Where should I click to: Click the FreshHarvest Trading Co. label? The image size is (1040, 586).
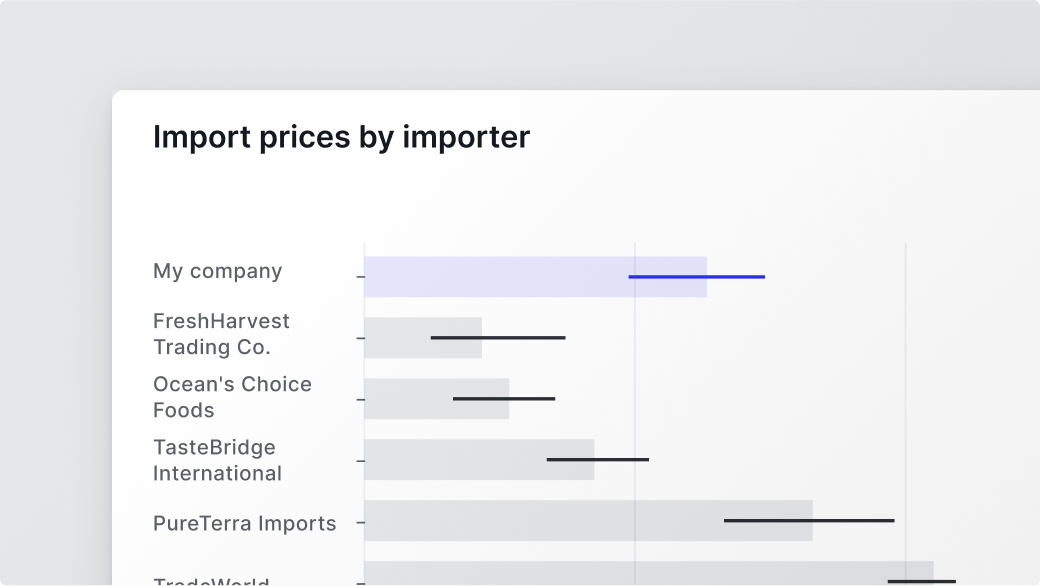click(221, 334)
